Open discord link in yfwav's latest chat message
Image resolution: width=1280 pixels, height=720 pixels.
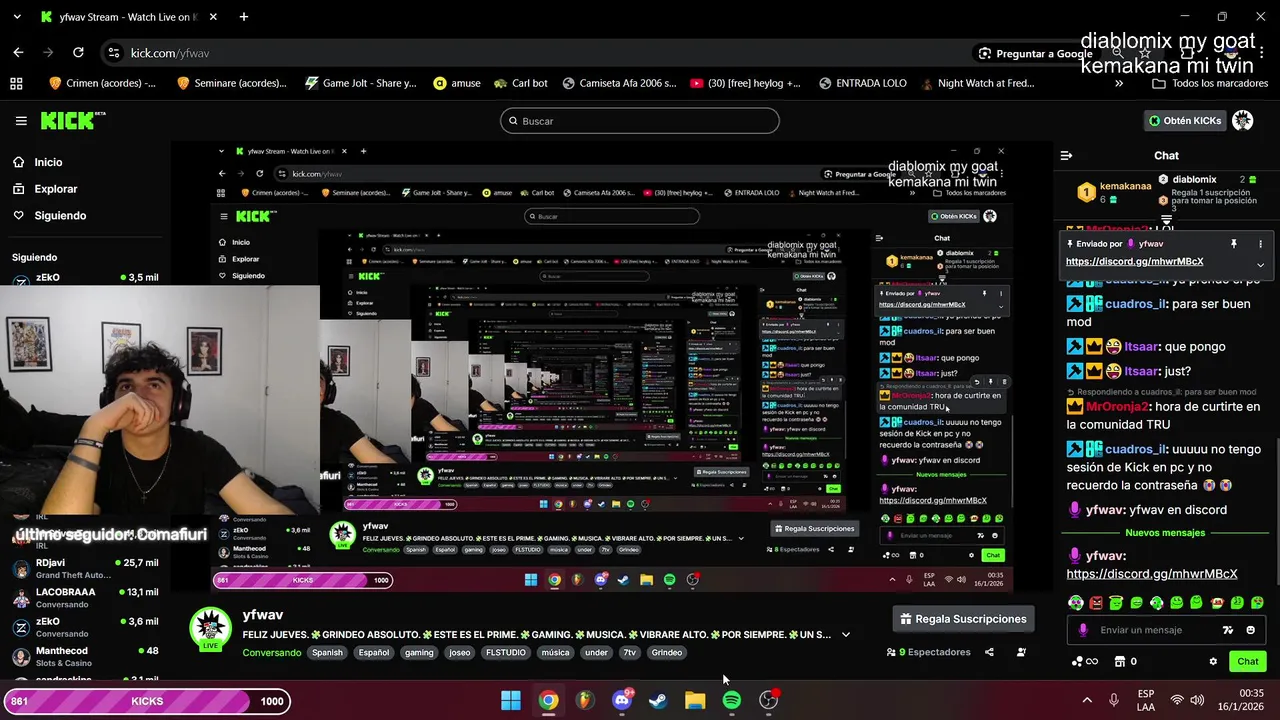coord(1152,574)
